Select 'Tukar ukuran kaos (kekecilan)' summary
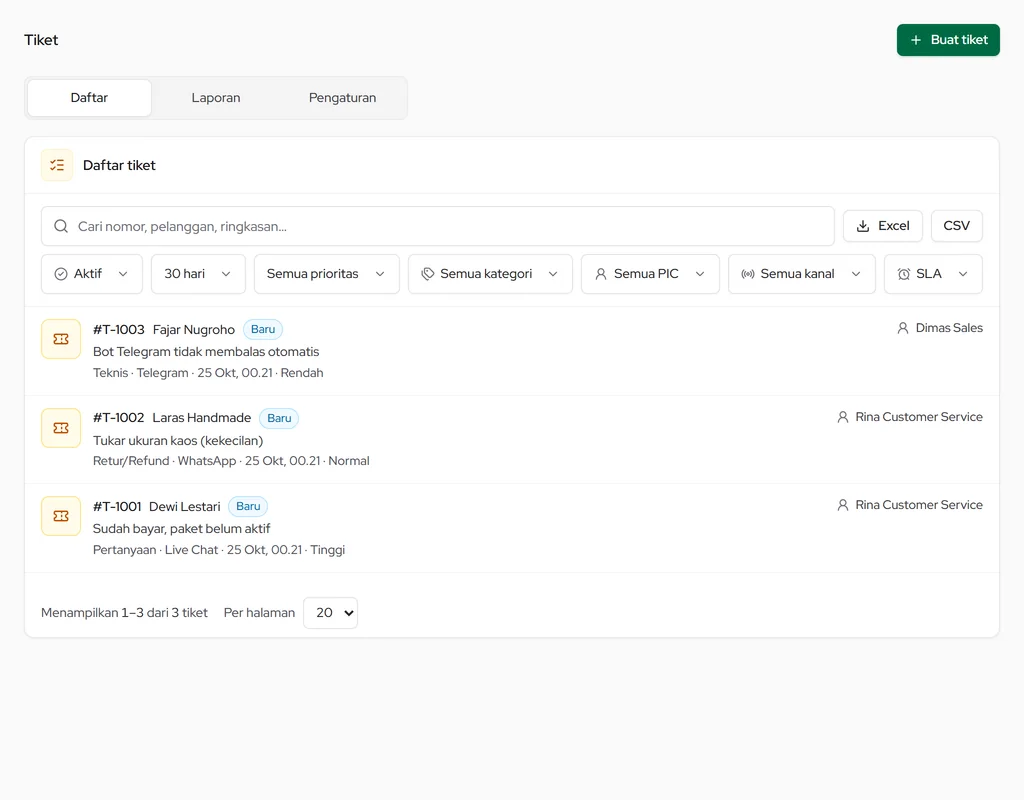1024x800 pixels. click(x=178, y=440)
